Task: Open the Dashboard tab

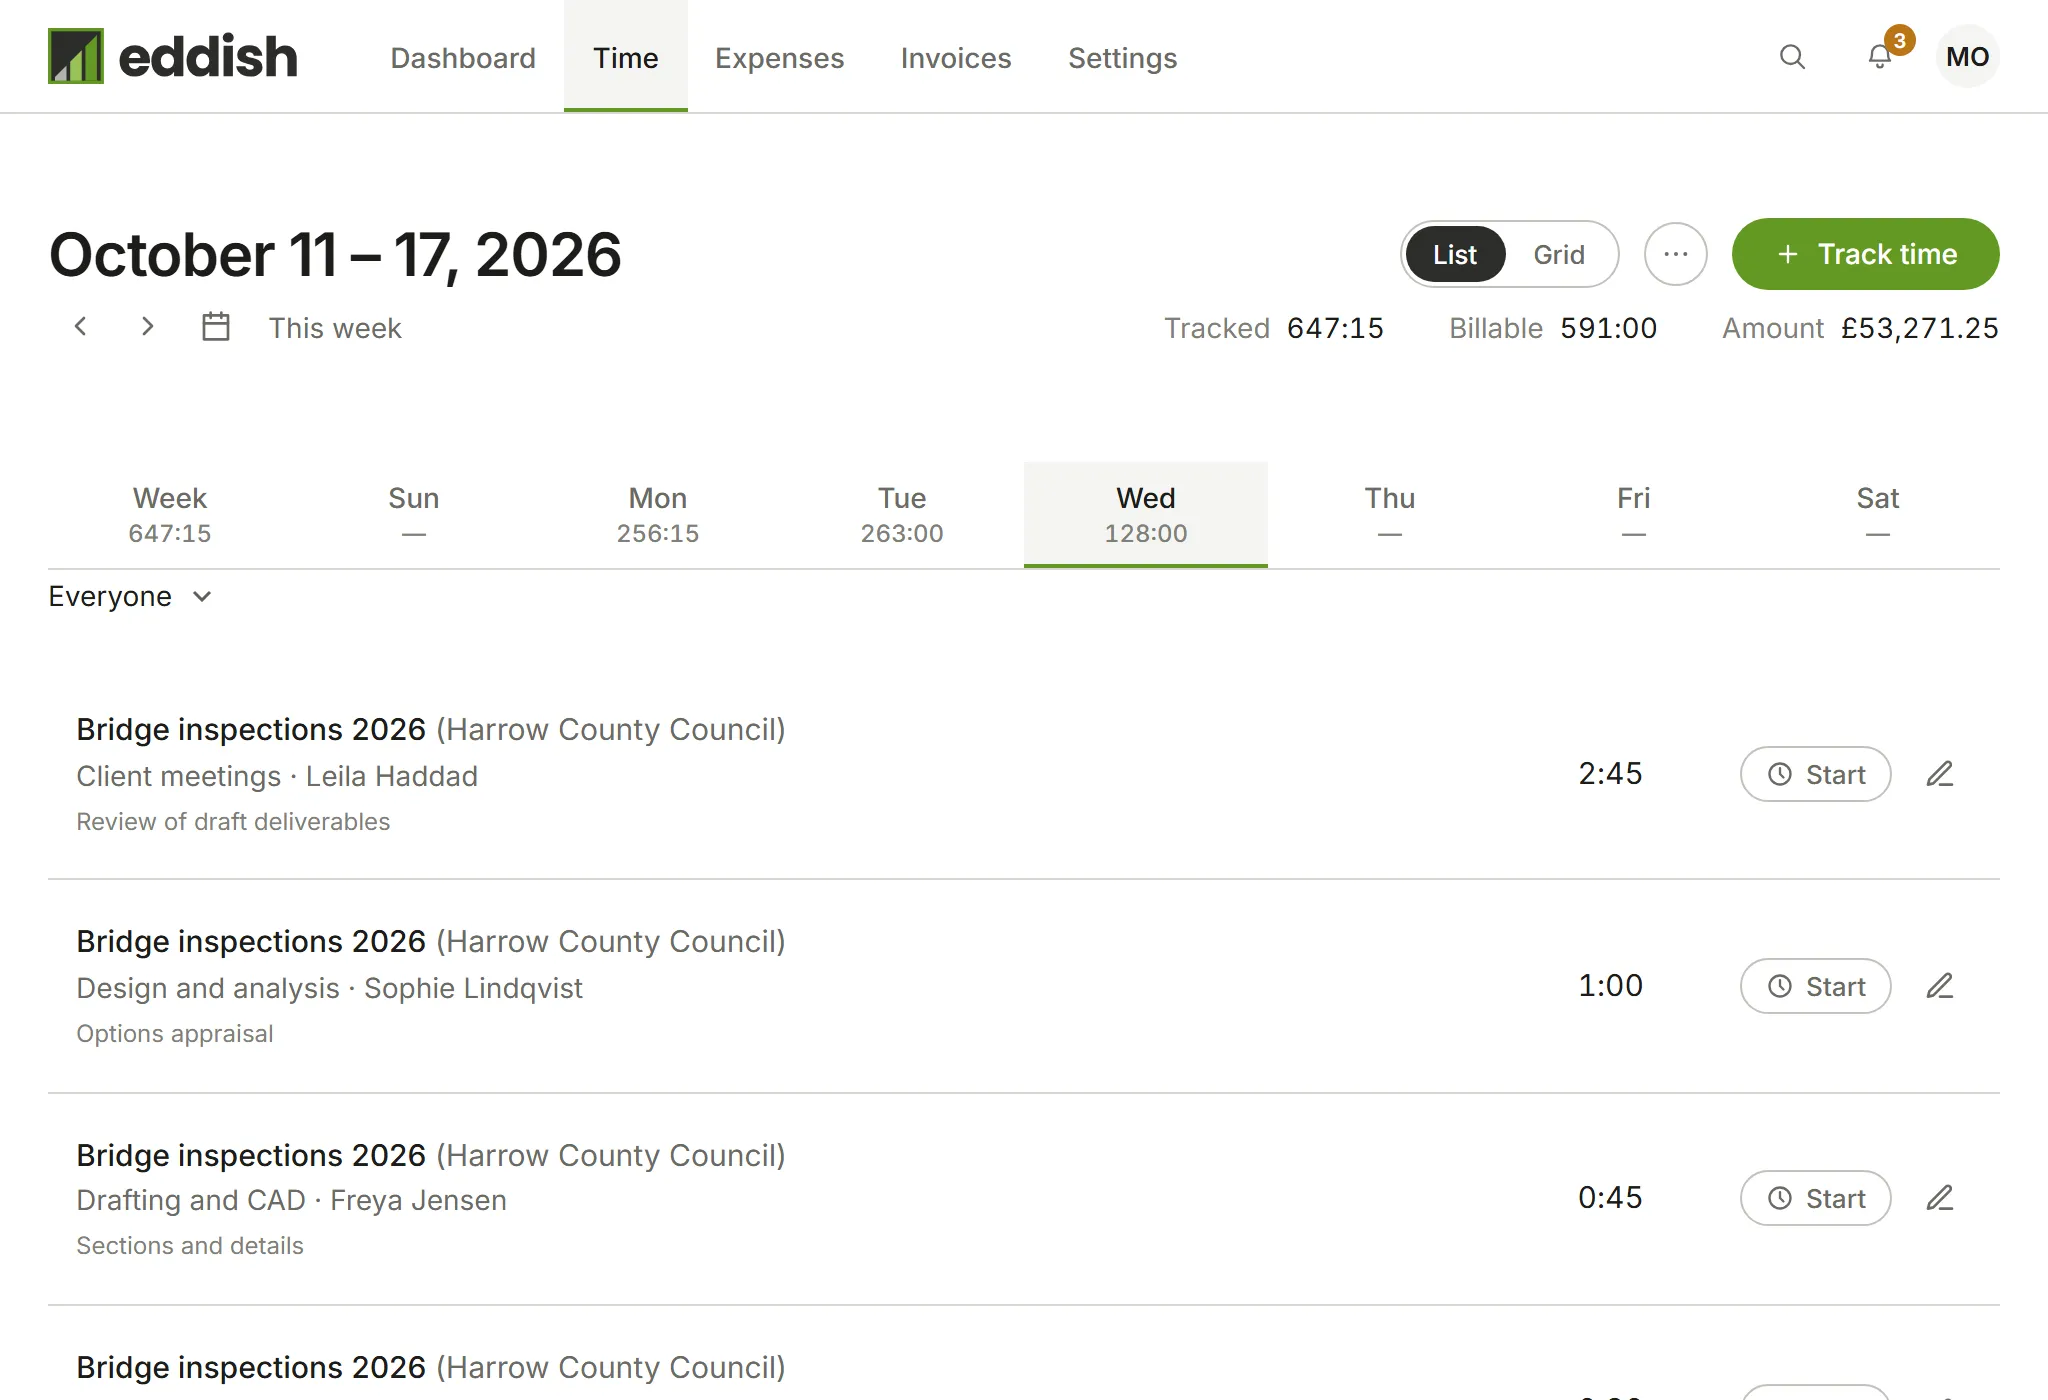Action: click(463, 57)
